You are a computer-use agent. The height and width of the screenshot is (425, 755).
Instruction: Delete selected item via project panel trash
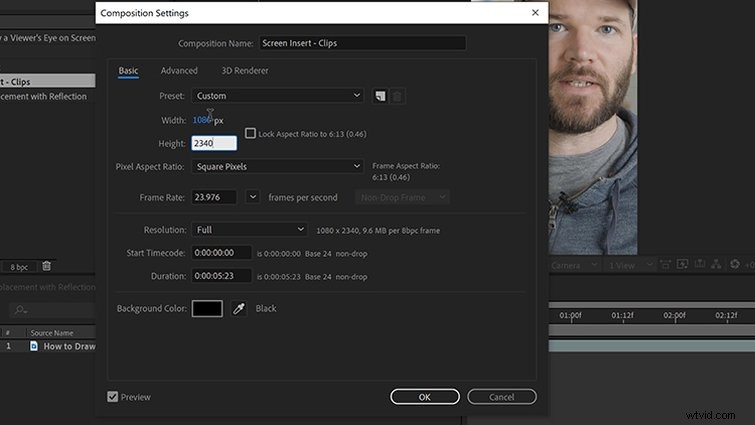pyautogui.click(x=46, y=266)
